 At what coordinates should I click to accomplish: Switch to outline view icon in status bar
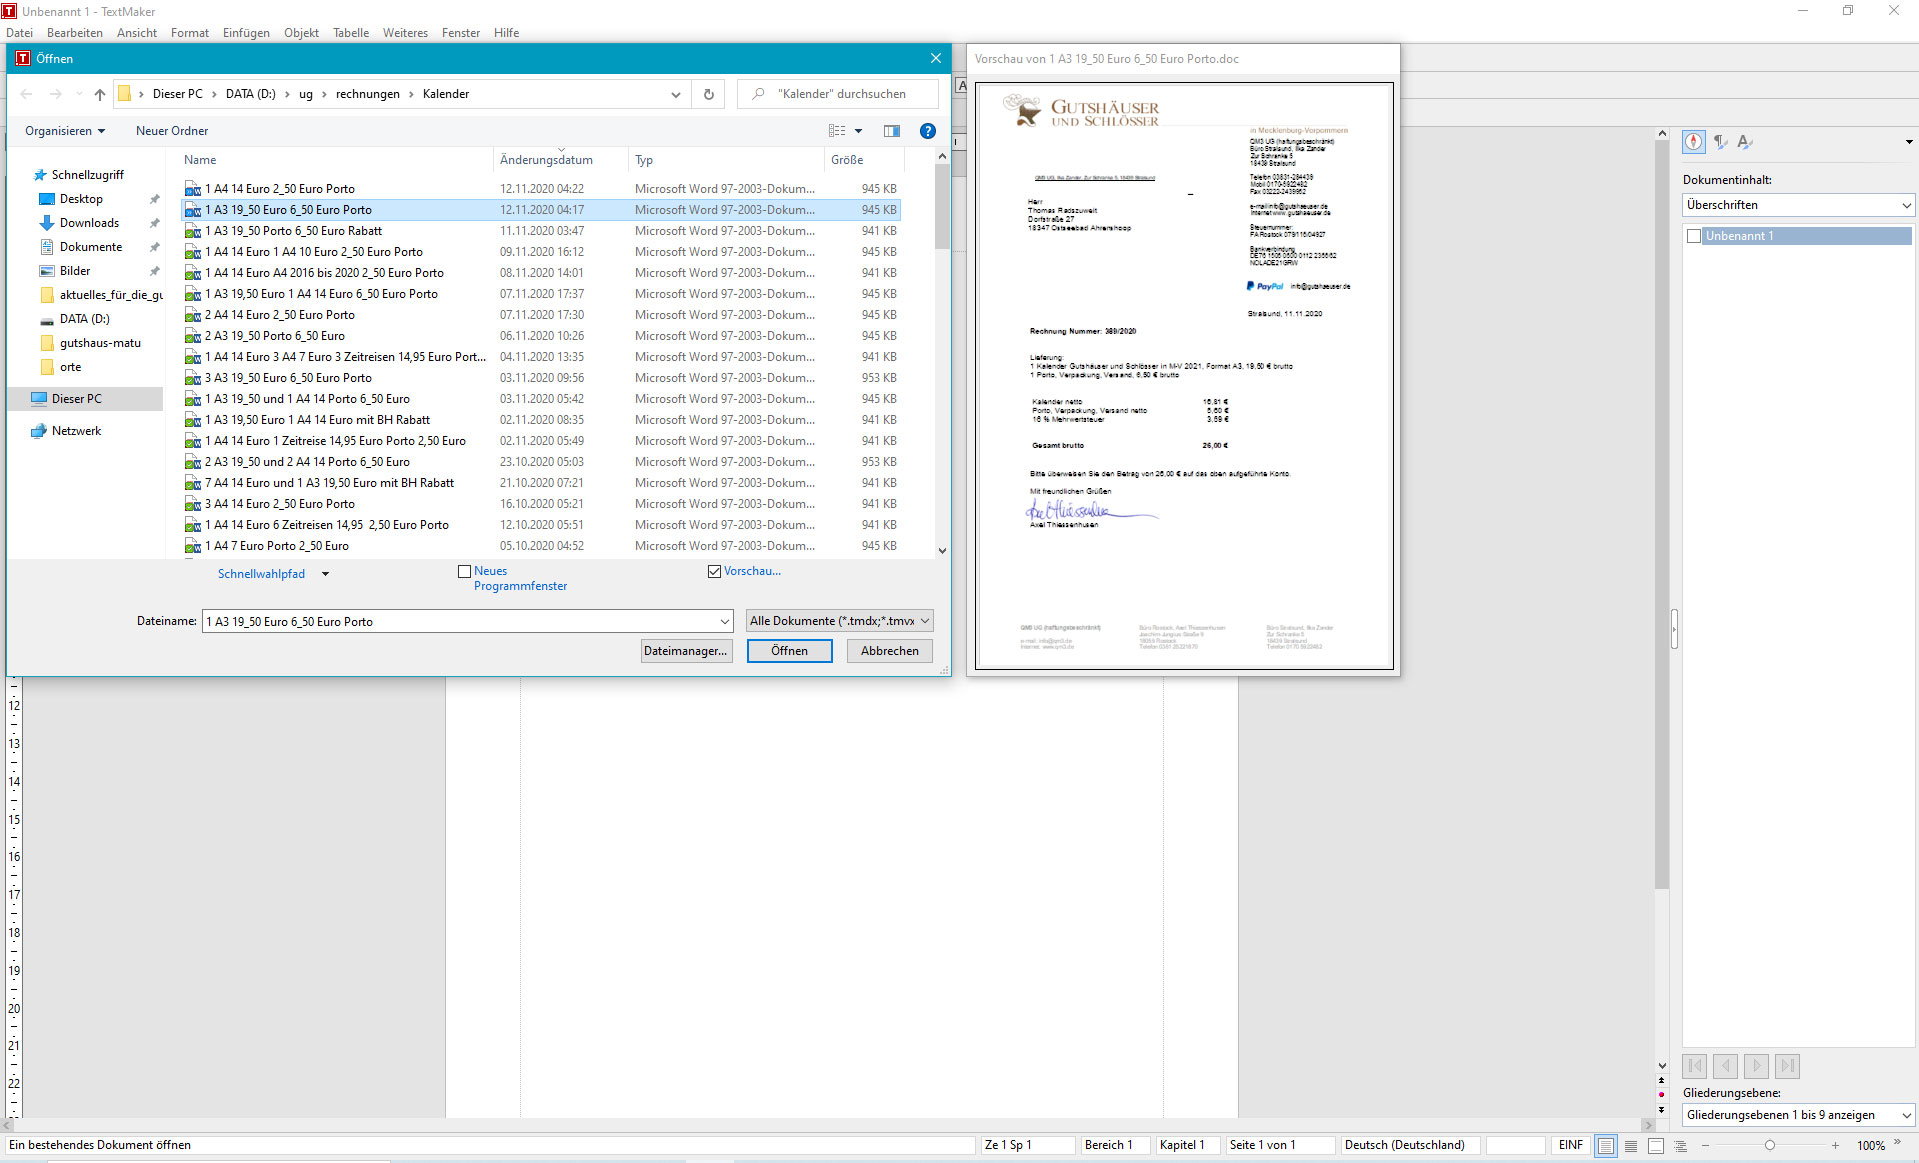click(1681, 1145)
